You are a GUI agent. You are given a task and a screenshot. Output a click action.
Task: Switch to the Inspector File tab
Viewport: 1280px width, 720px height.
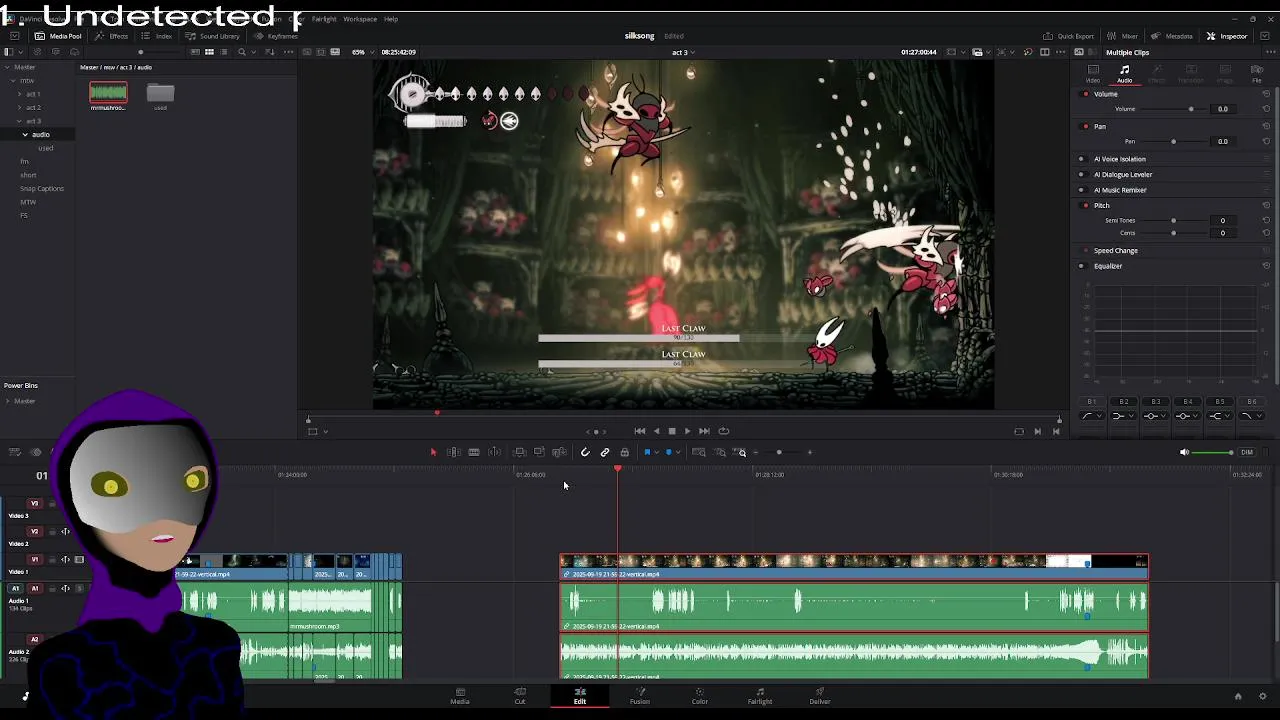pos(1257,73)
